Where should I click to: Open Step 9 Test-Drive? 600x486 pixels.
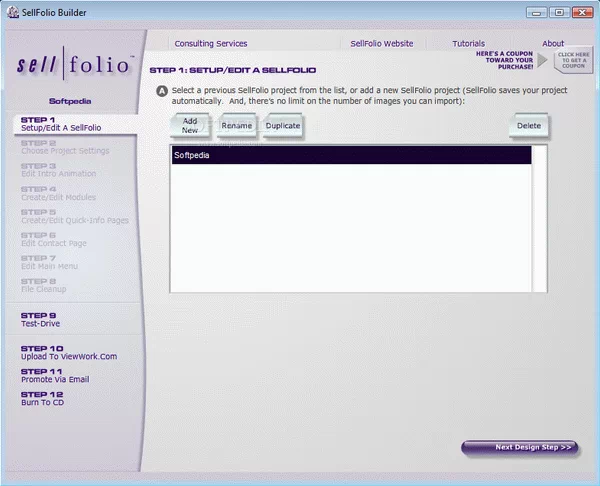click(x=41, y=320)
